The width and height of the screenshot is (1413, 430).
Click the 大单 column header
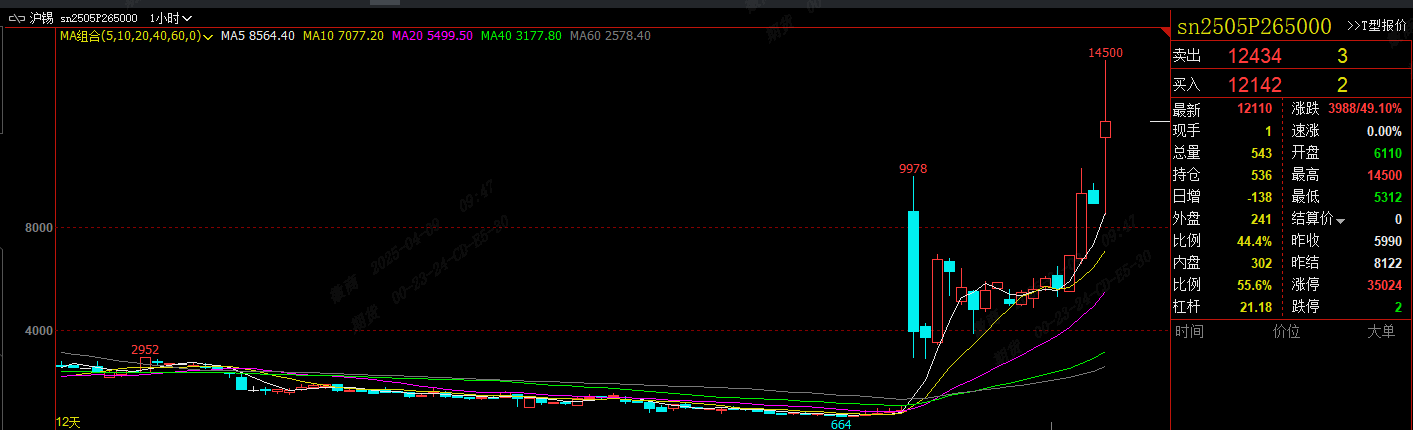(x=1380, y=331)
